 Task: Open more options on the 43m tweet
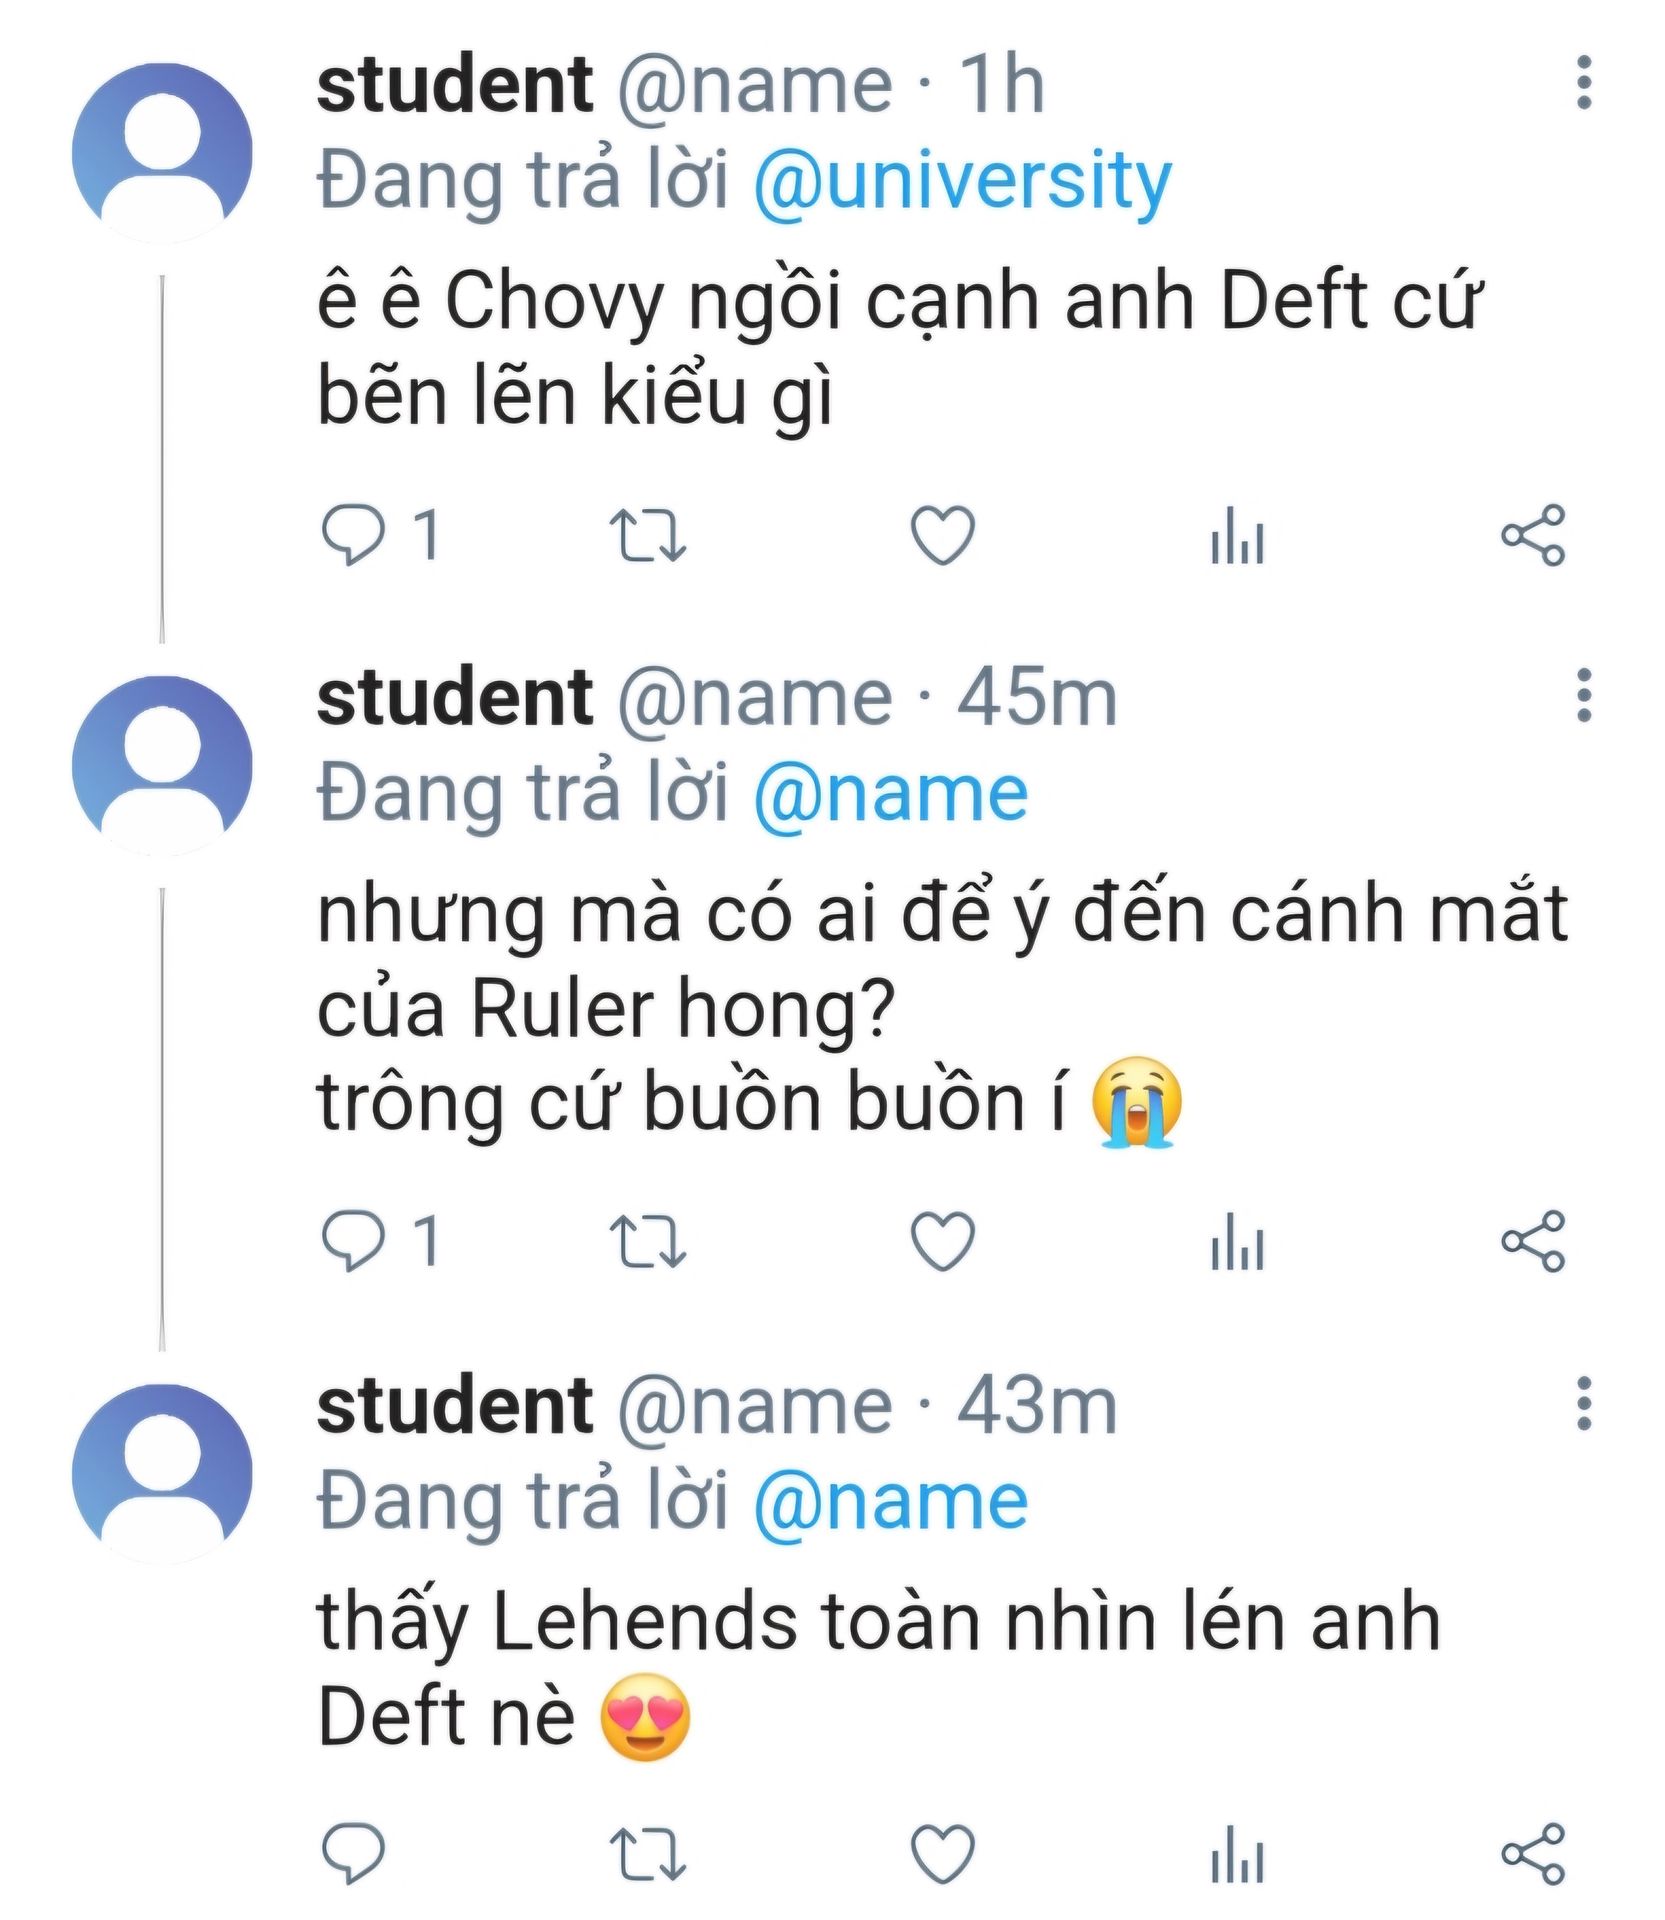1583,1403
